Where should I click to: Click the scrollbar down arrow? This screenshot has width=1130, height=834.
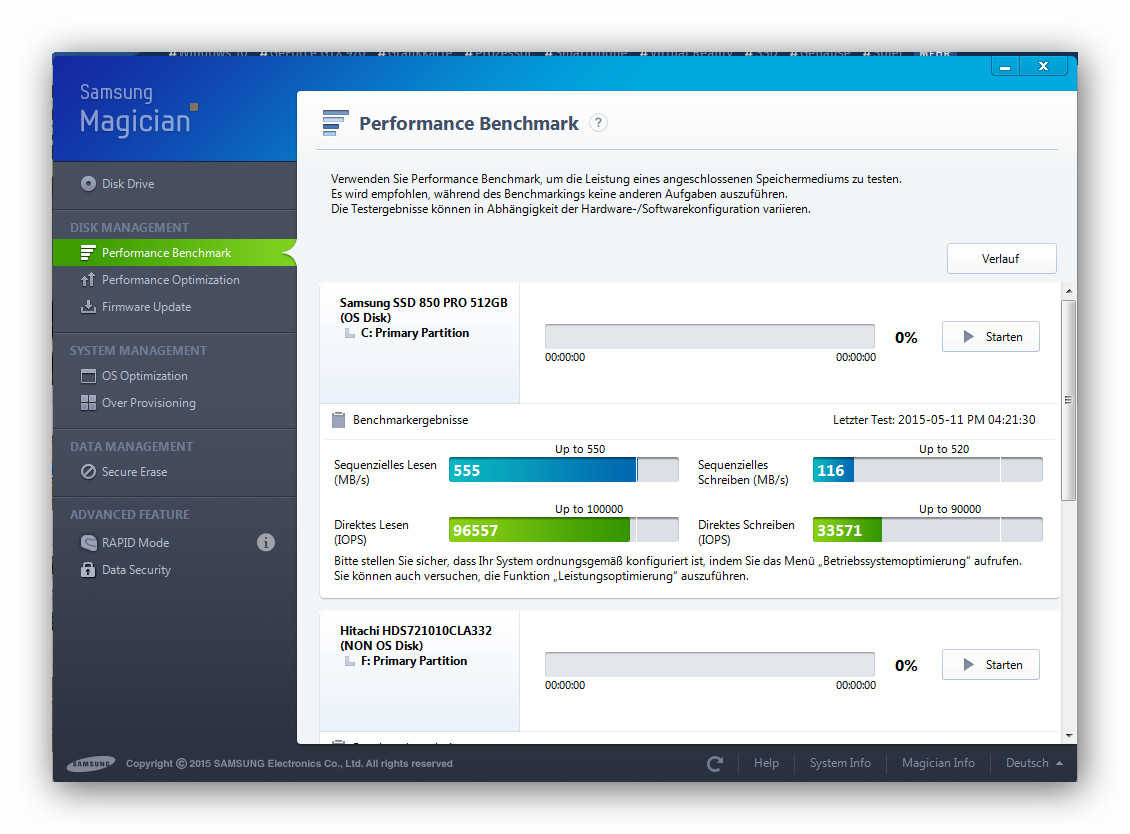[1069, 736]
